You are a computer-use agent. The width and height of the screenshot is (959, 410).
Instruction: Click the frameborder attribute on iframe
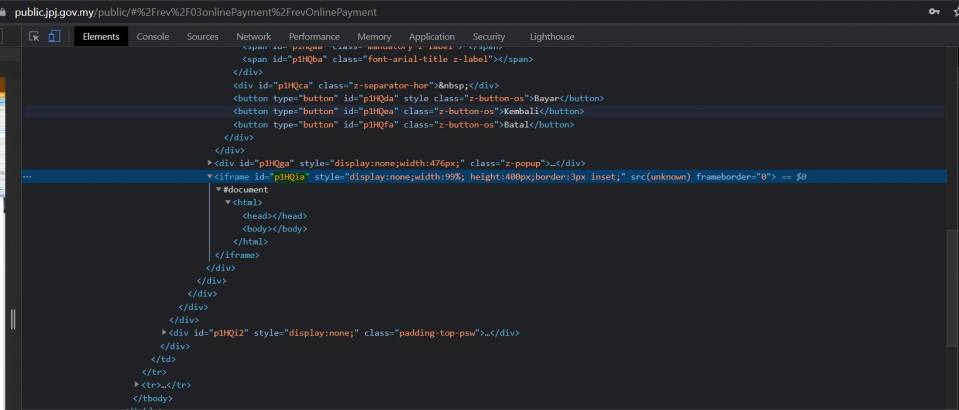coord(736,176)
